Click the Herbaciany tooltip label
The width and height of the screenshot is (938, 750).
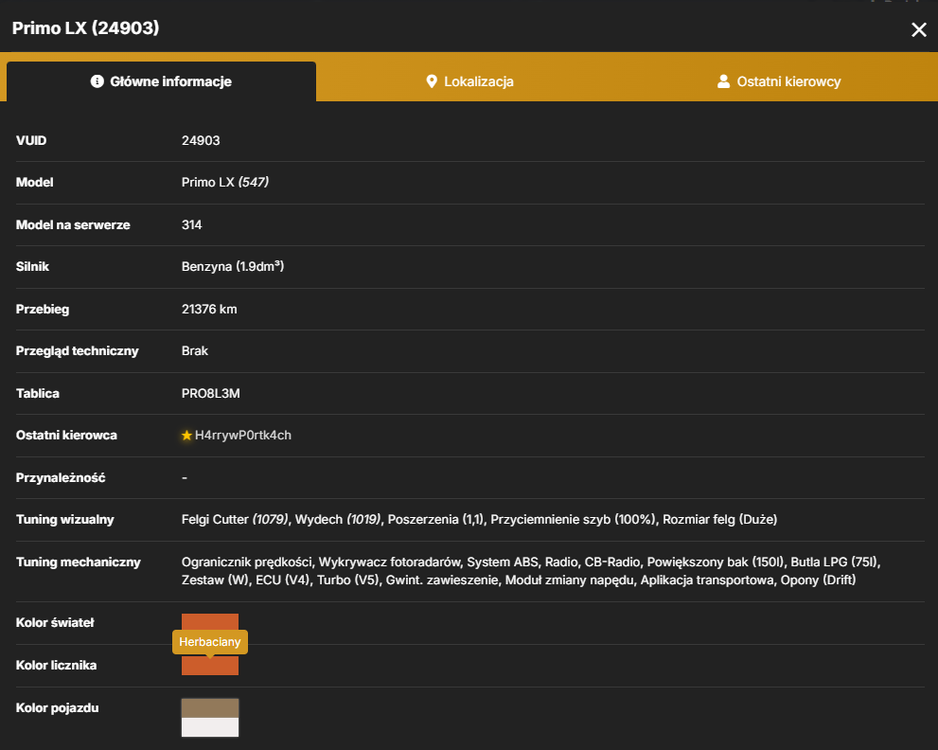(x=210, y=642)
